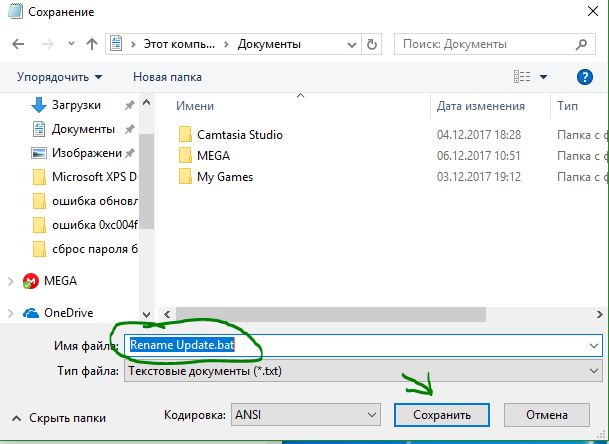Click date '03.12.2017 19:12' cell
The height and width of the screenshot is (444, 609).
coord(478,177)
